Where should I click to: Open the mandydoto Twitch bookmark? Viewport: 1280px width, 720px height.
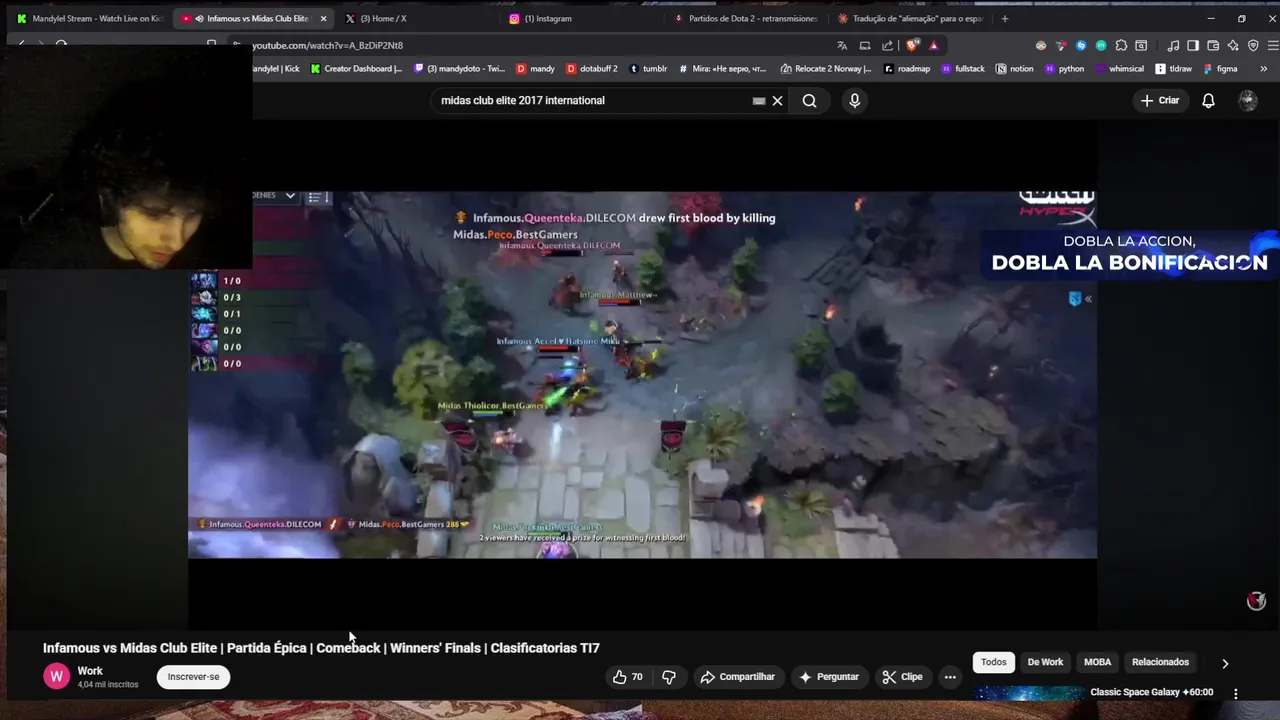pyautogui.click(x=459, y=69)
